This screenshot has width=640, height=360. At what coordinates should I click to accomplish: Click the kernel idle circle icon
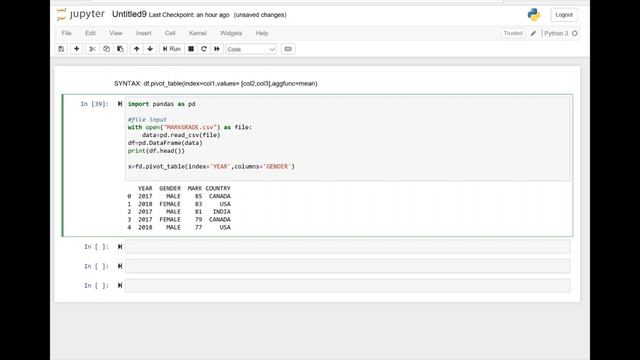click(x=575, y=33)
